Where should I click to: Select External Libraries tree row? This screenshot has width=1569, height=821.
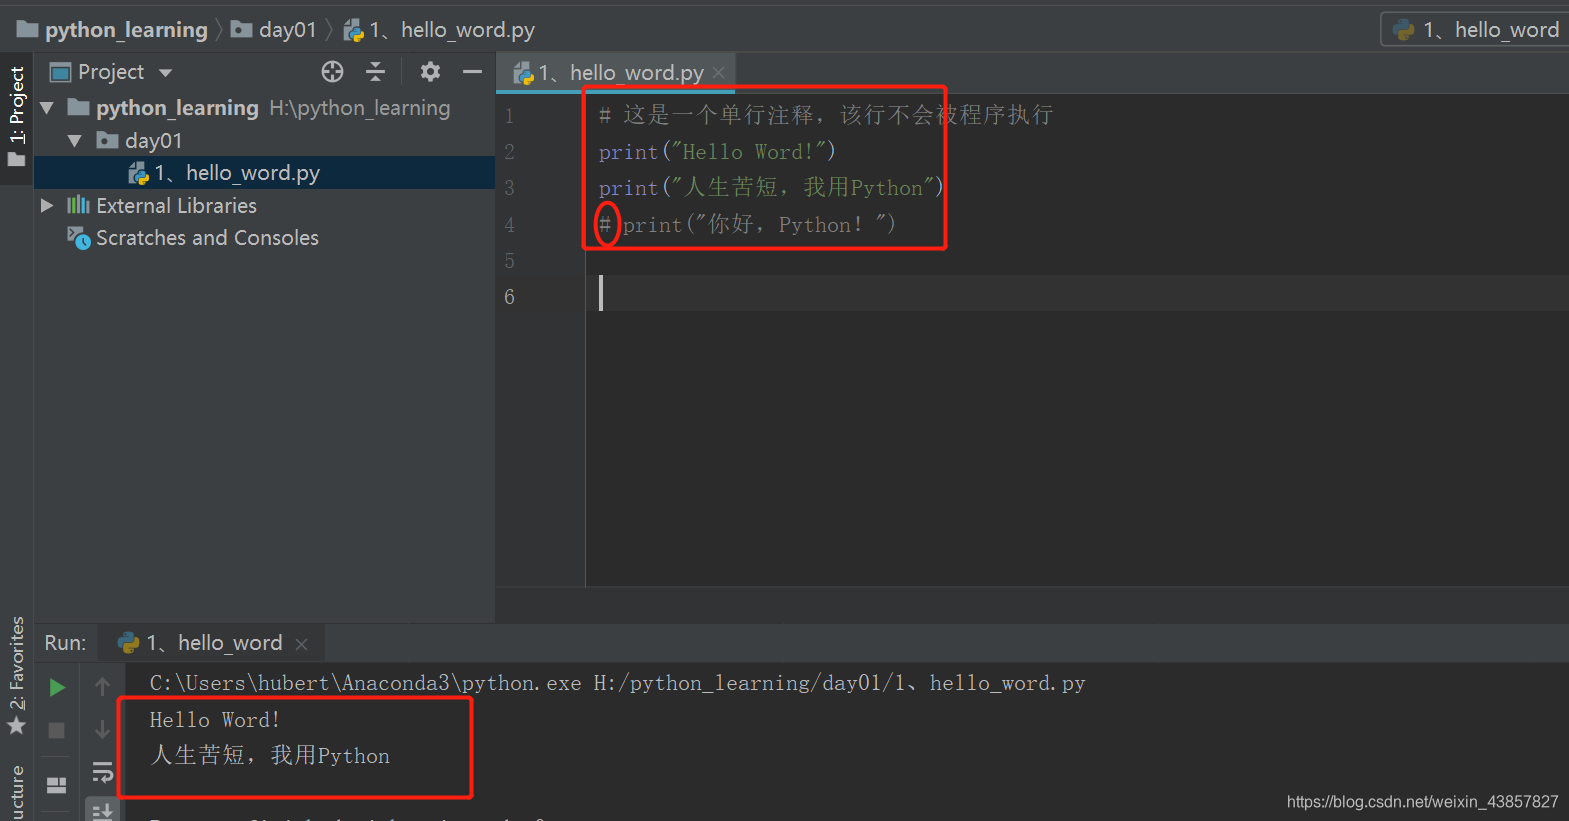pos(265,205)
